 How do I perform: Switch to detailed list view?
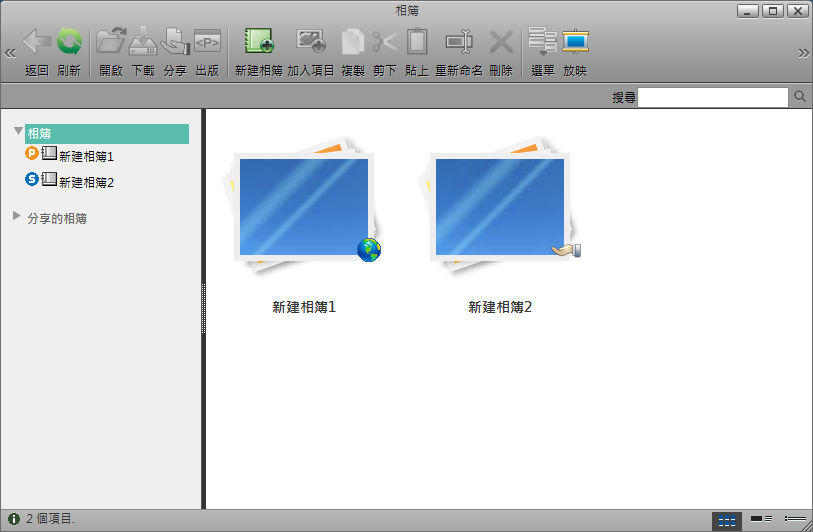tap(795, 520)
